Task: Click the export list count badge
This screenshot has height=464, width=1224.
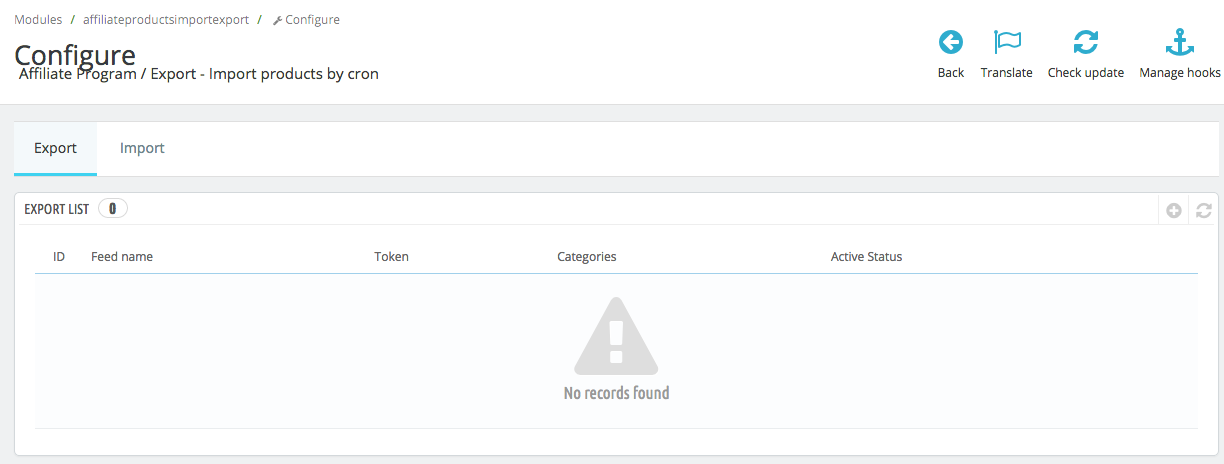Action: coord(113,209)
